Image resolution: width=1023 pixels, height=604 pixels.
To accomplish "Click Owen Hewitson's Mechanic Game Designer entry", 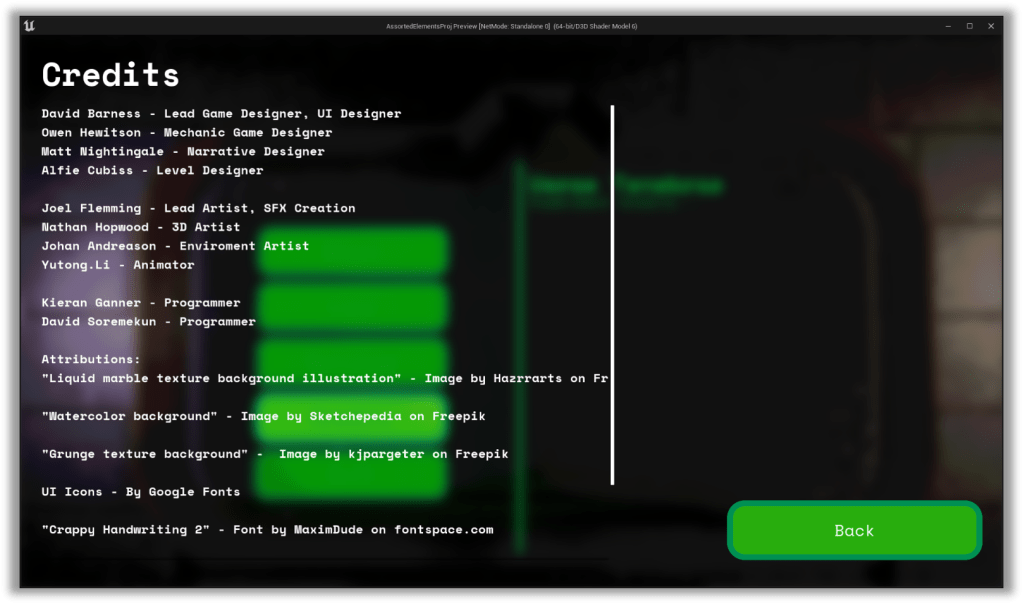I will pos(186,133).
